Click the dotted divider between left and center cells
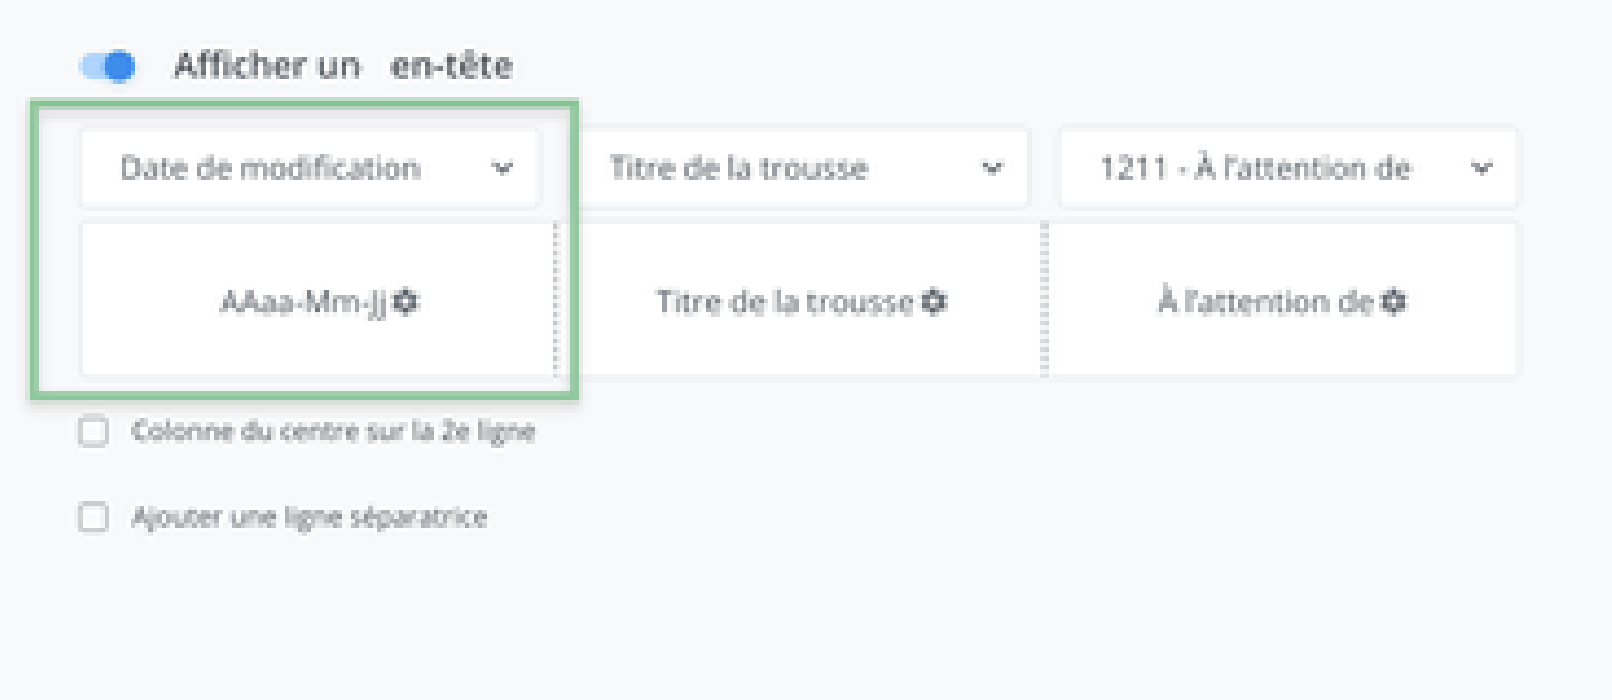Viewport: 1612px width, 700px height. [x=556, y=299]
